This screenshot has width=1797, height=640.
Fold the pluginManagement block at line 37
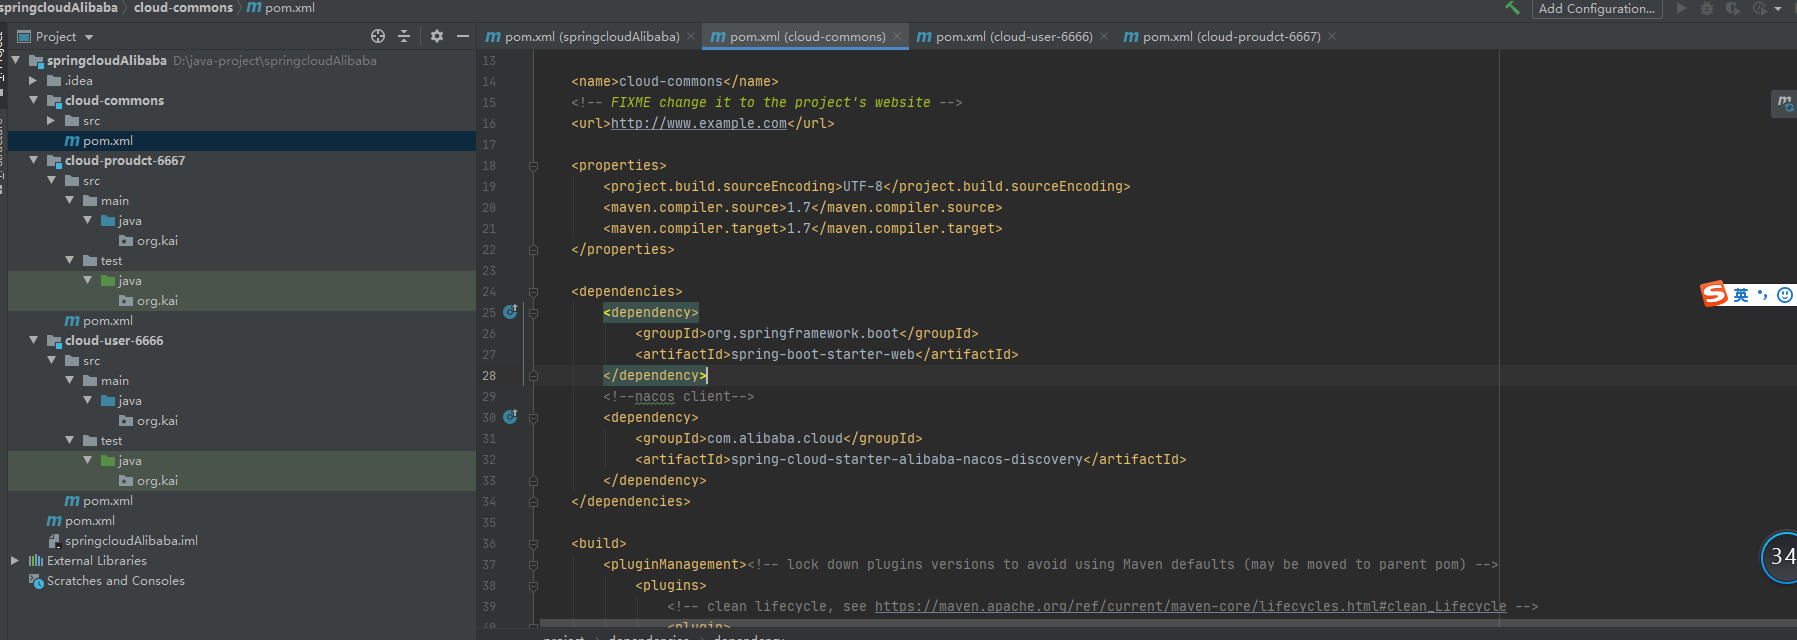pos(533,565)
